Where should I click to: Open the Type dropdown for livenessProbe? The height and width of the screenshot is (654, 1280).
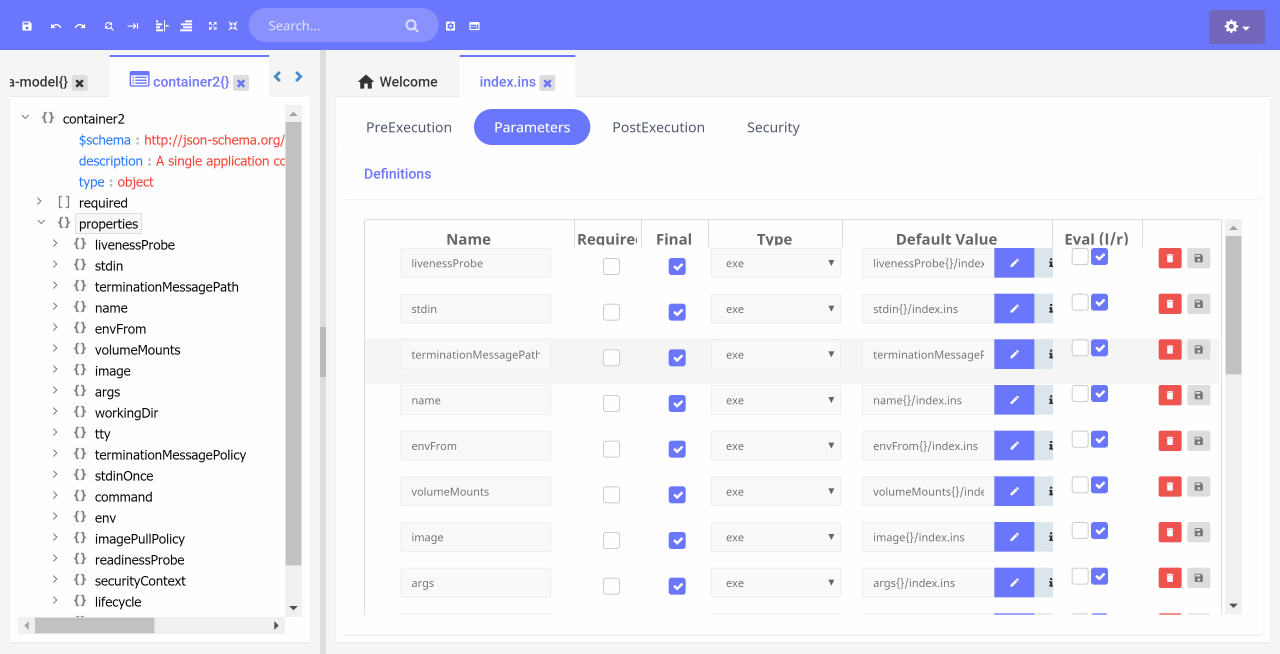775,264
